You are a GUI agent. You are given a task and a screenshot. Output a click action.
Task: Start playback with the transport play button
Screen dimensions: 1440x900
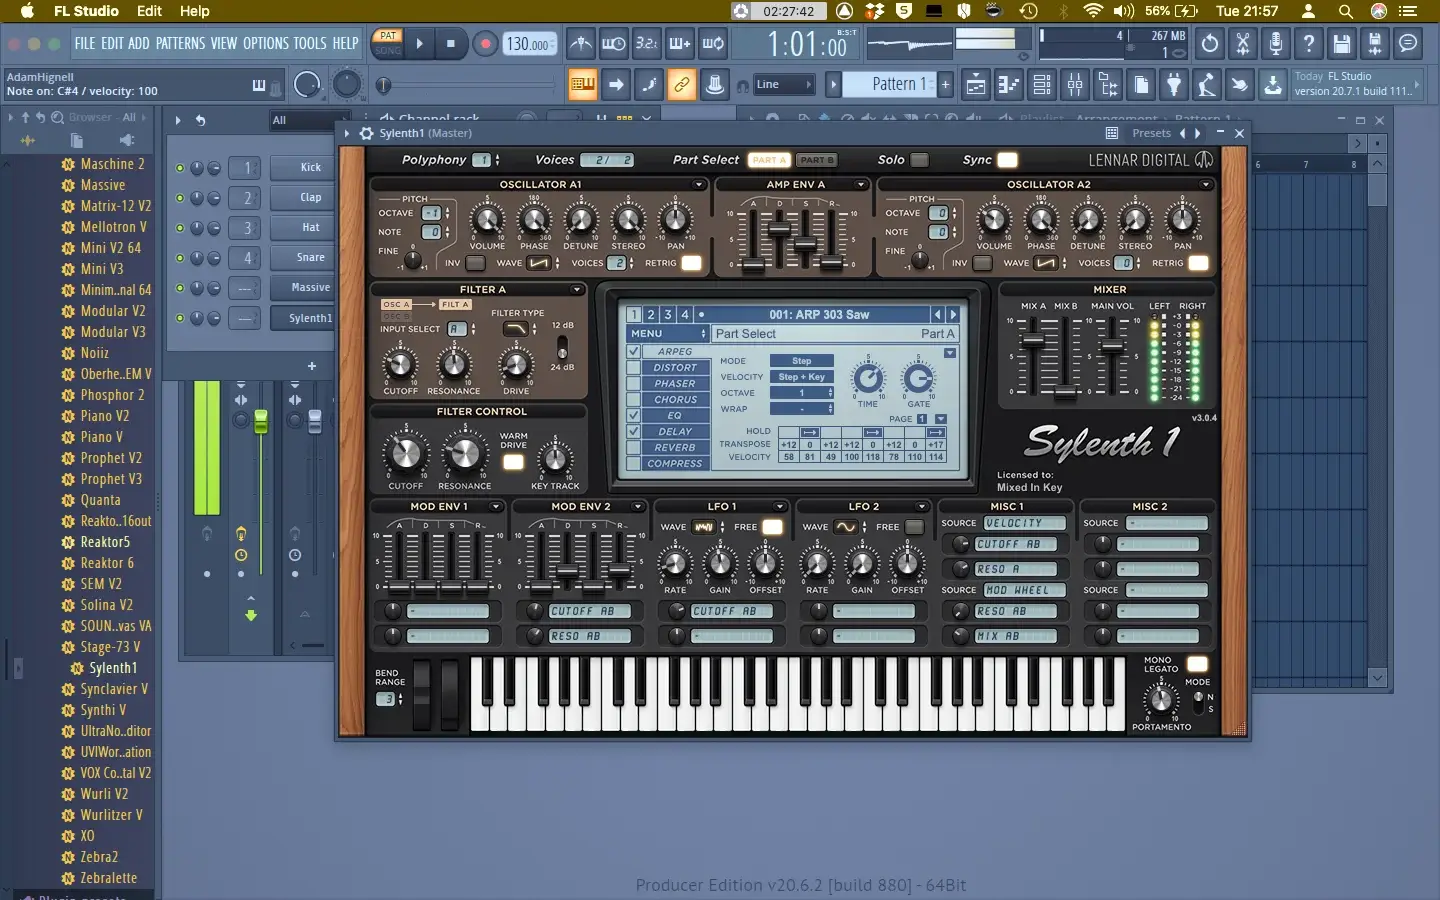[x=419, y=44]
